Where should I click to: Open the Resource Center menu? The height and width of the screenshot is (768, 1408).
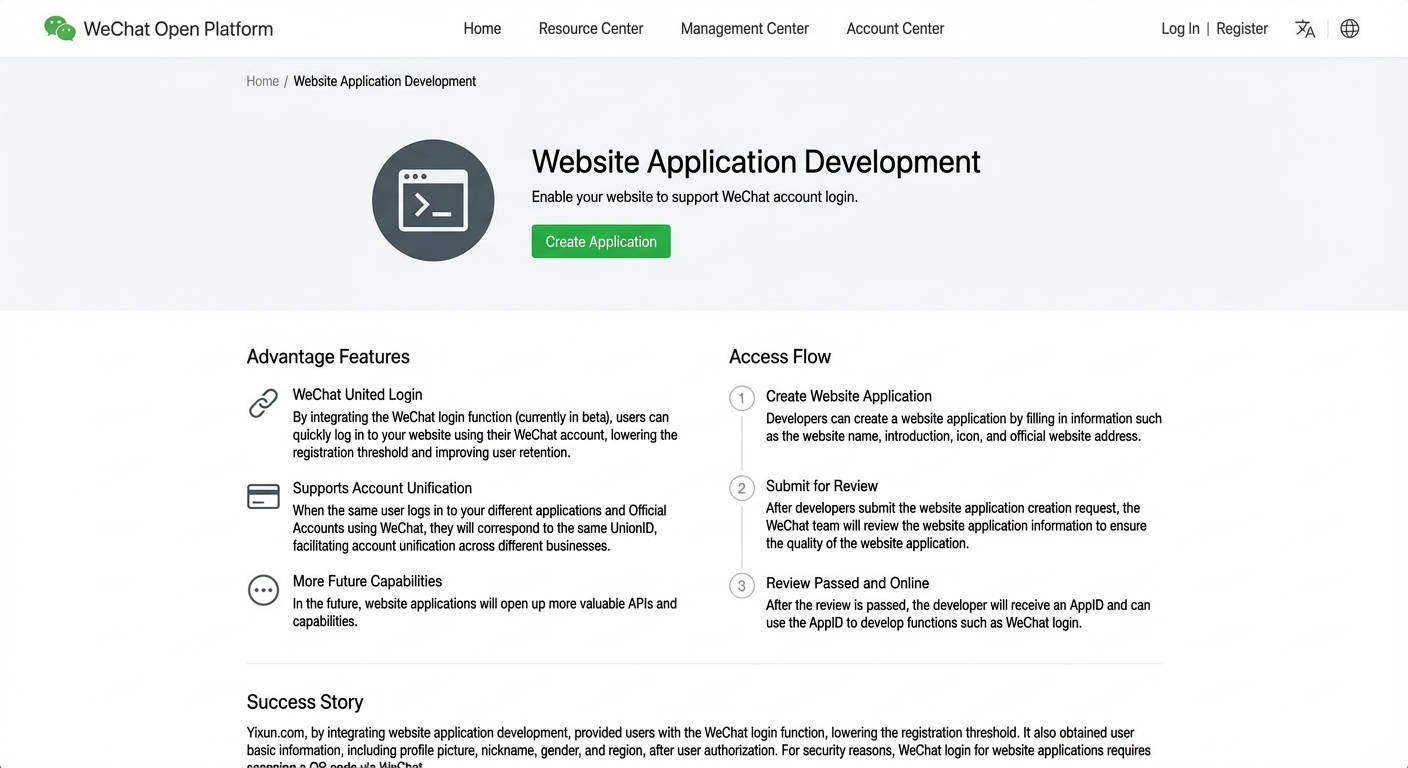click(591, 29)
